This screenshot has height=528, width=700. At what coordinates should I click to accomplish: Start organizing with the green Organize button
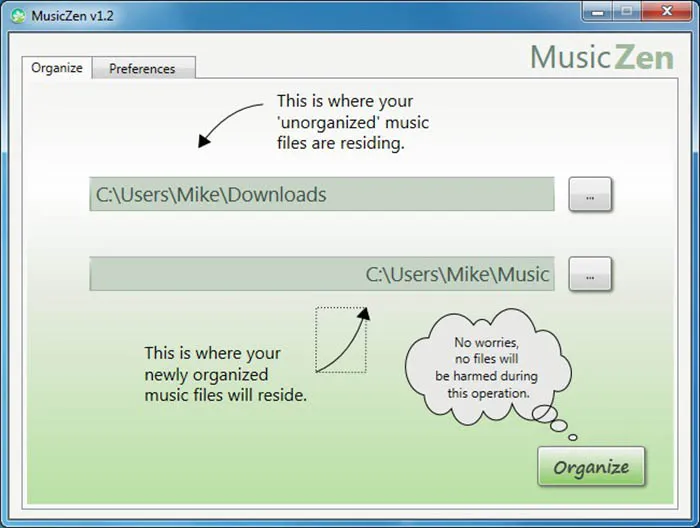click(591, 466)
